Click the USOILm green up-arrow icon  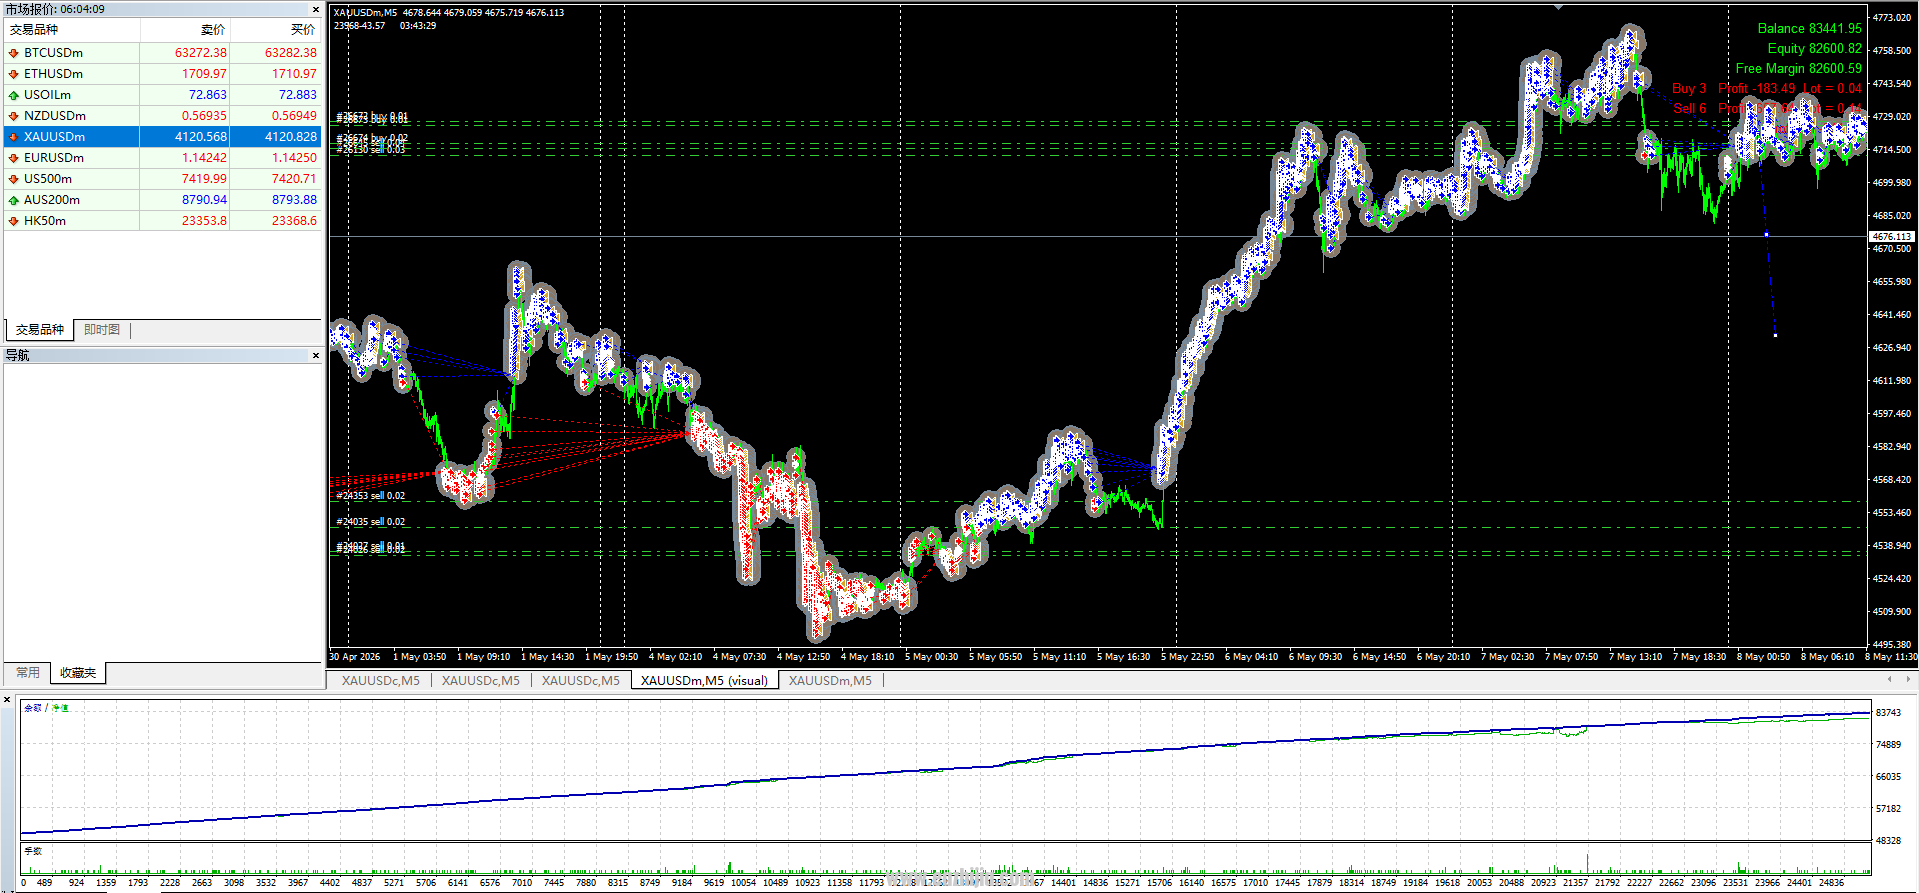[14, 95]
